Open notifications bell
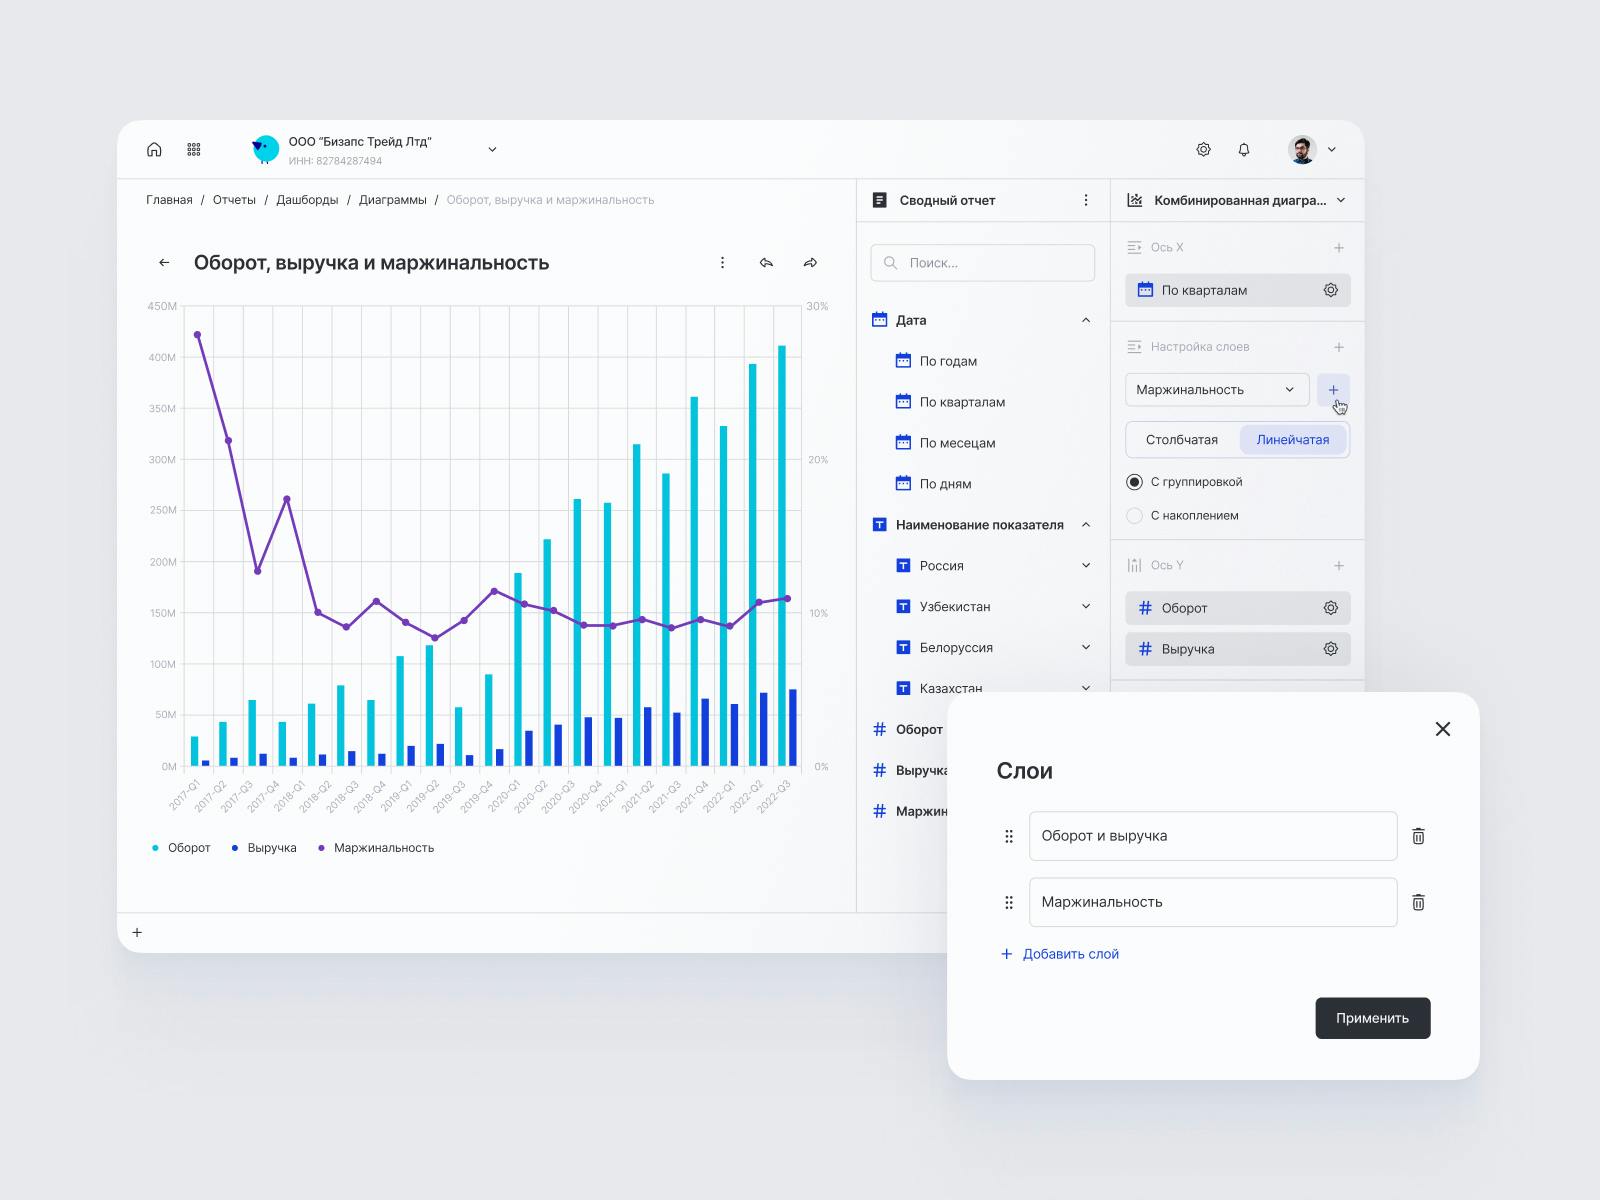The image size is (1600, 1200). pyautogui.click(x=1244, y=149)
